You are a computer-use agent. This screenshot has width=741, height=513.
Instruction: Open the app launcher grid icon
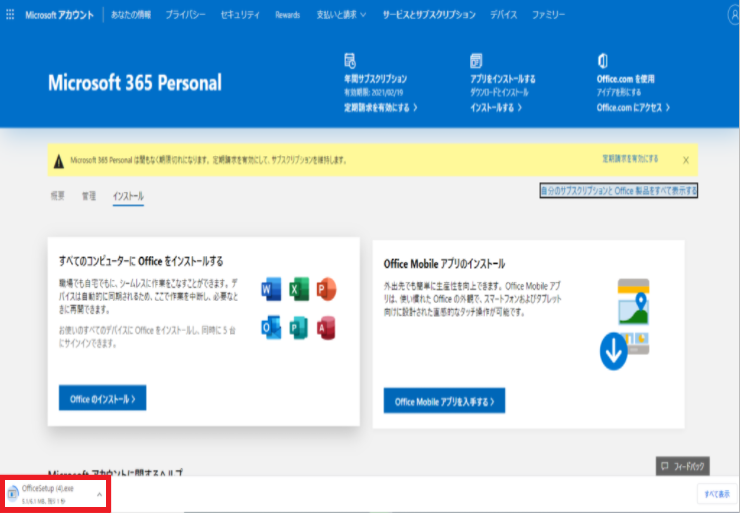click(10, 15)
